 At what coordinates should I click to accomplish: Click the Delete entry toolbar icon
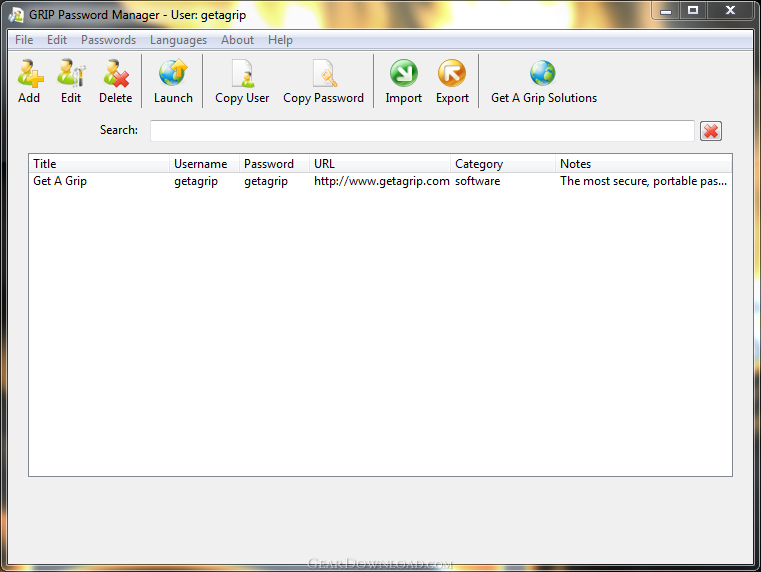coord(116,73)
